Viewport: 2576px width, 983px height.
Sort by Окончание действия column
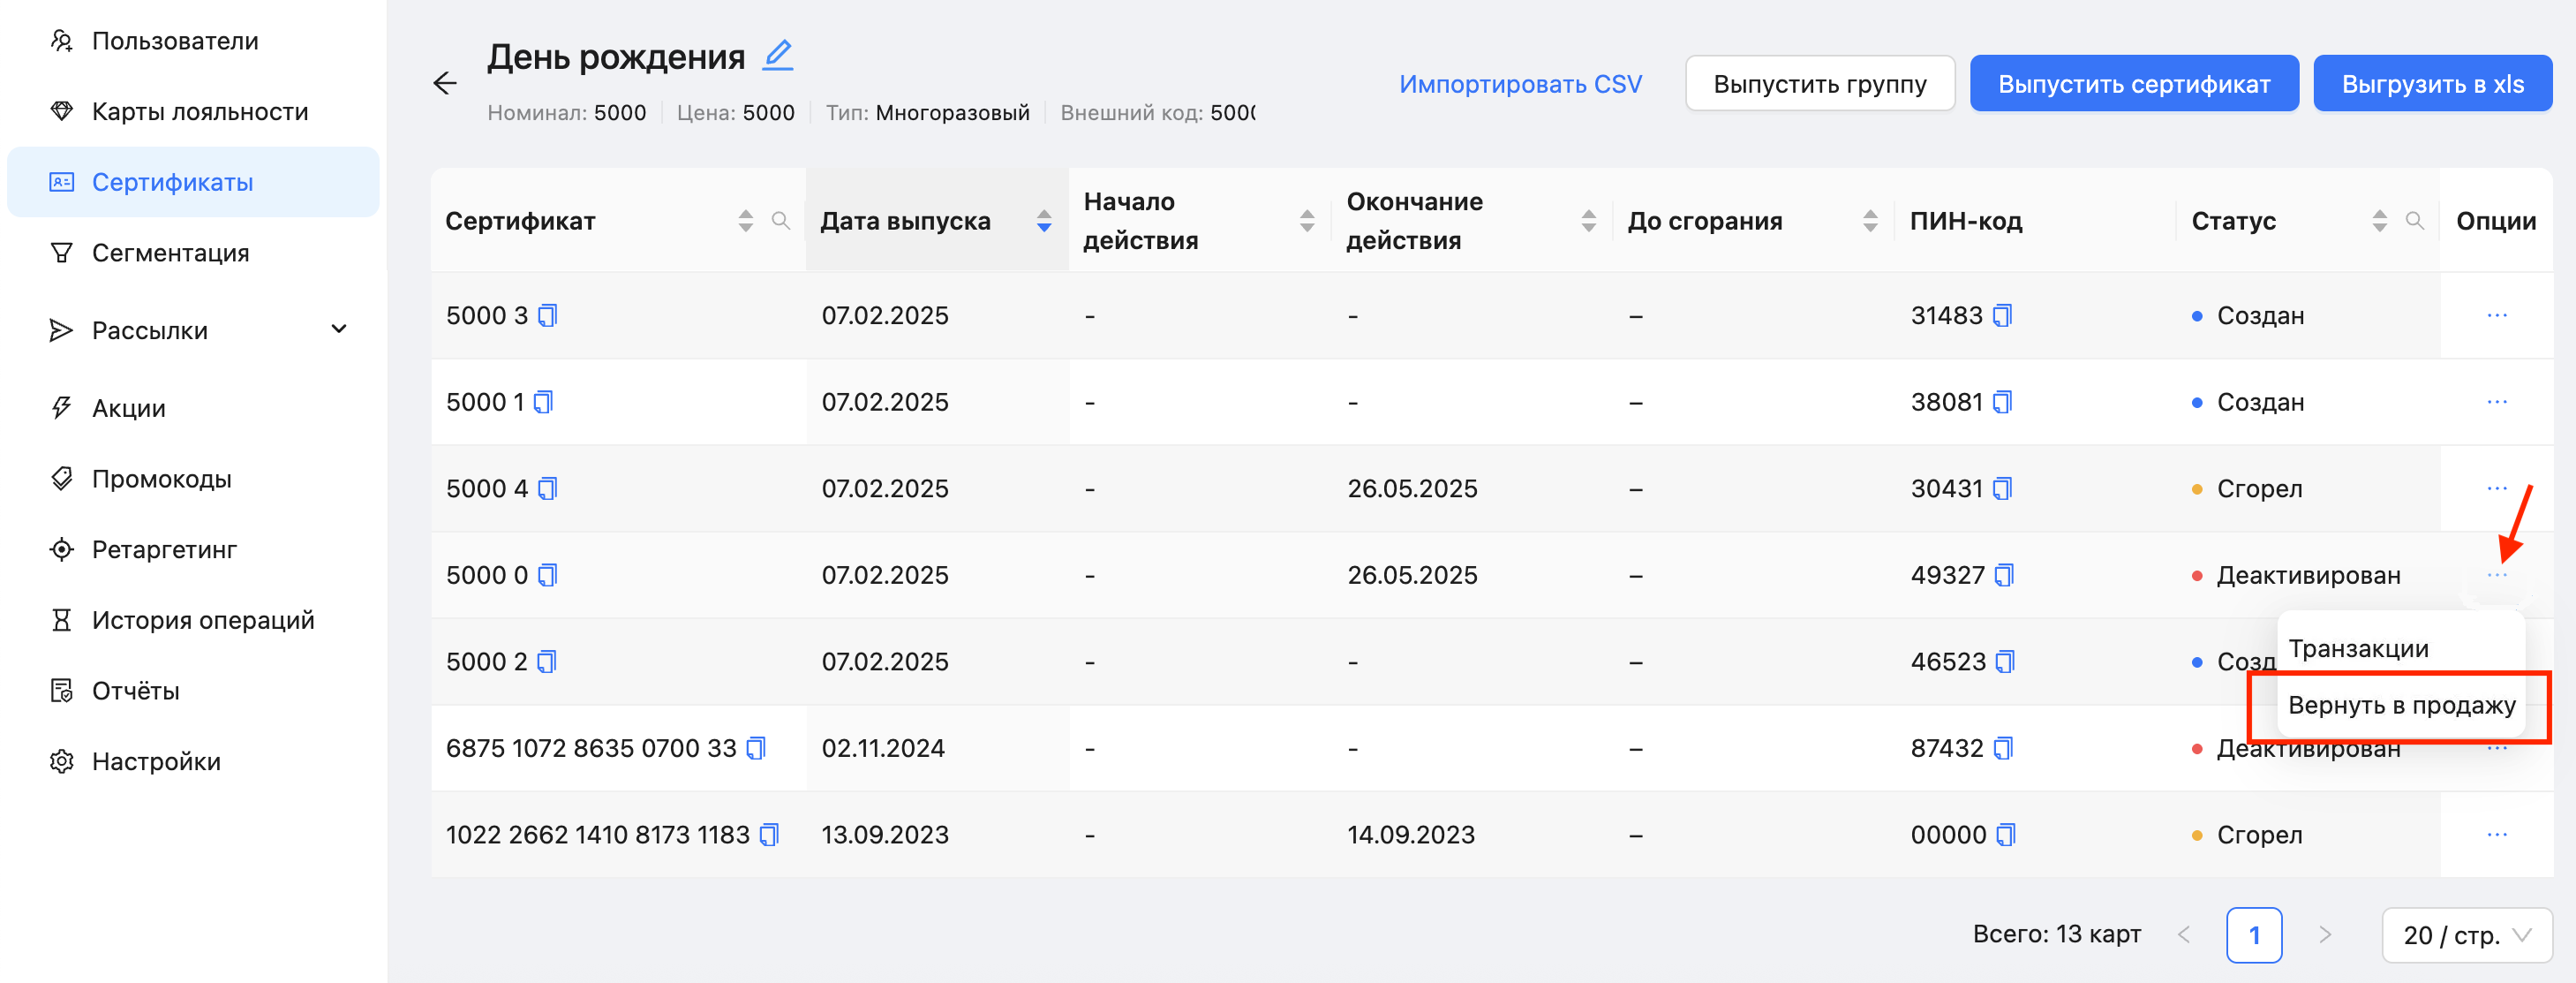click(1588, 221)
